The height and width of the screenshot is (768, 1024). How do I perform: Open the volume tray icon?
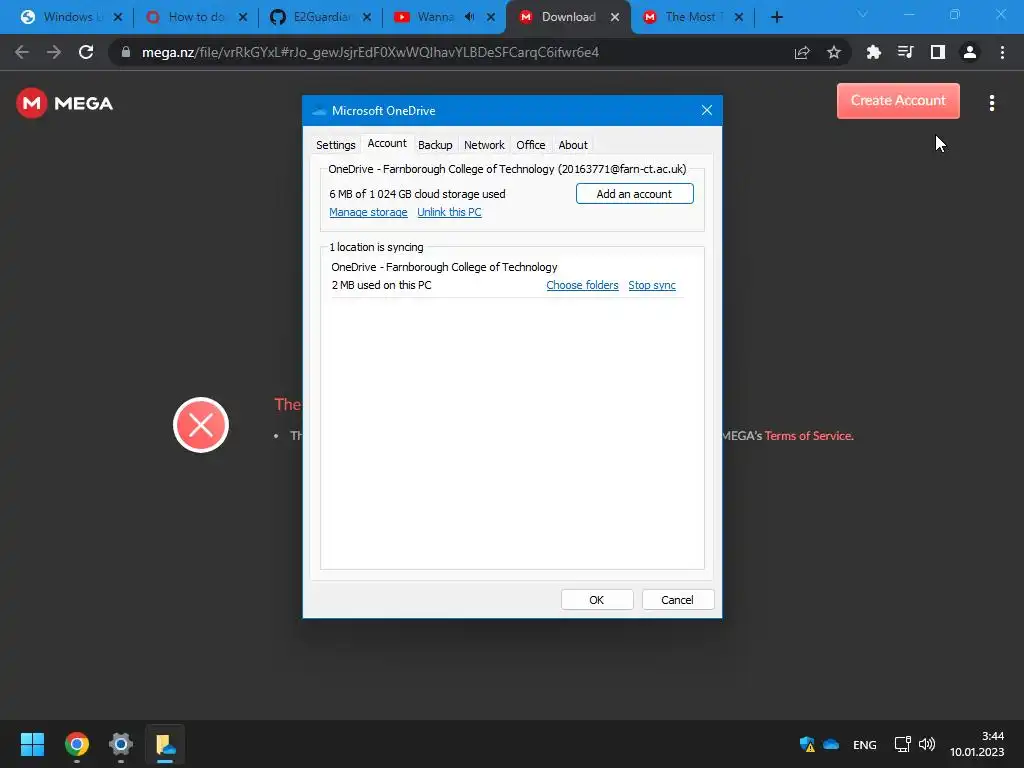tap(927, 744)
